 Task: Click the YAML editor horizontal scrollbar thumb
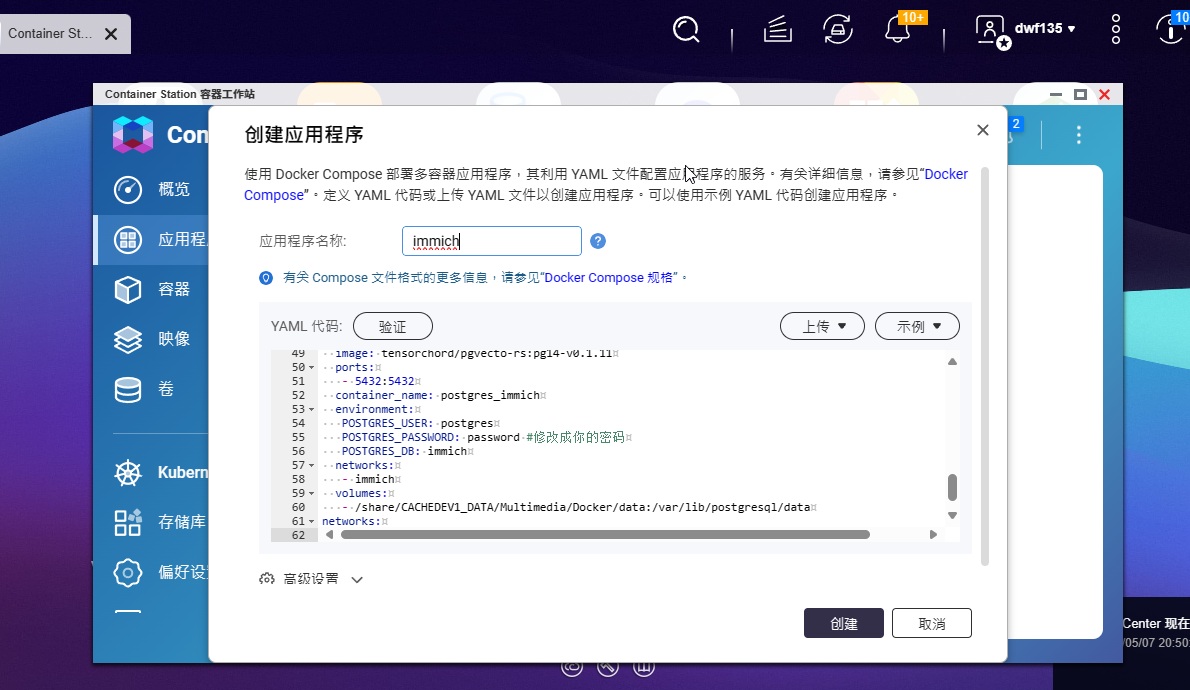[606, 535]
